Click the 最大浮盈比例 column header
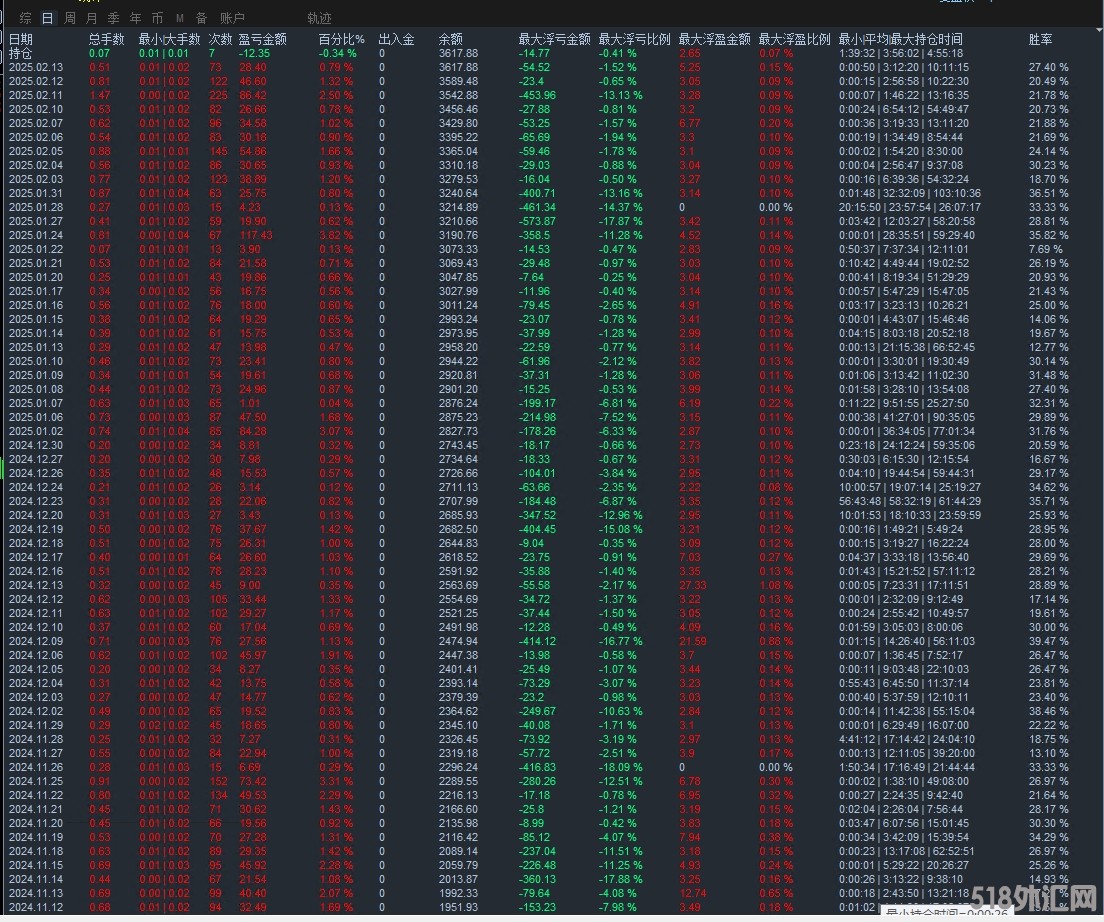The width and height of the screenshot is (1104, 922). click(795, 39)
